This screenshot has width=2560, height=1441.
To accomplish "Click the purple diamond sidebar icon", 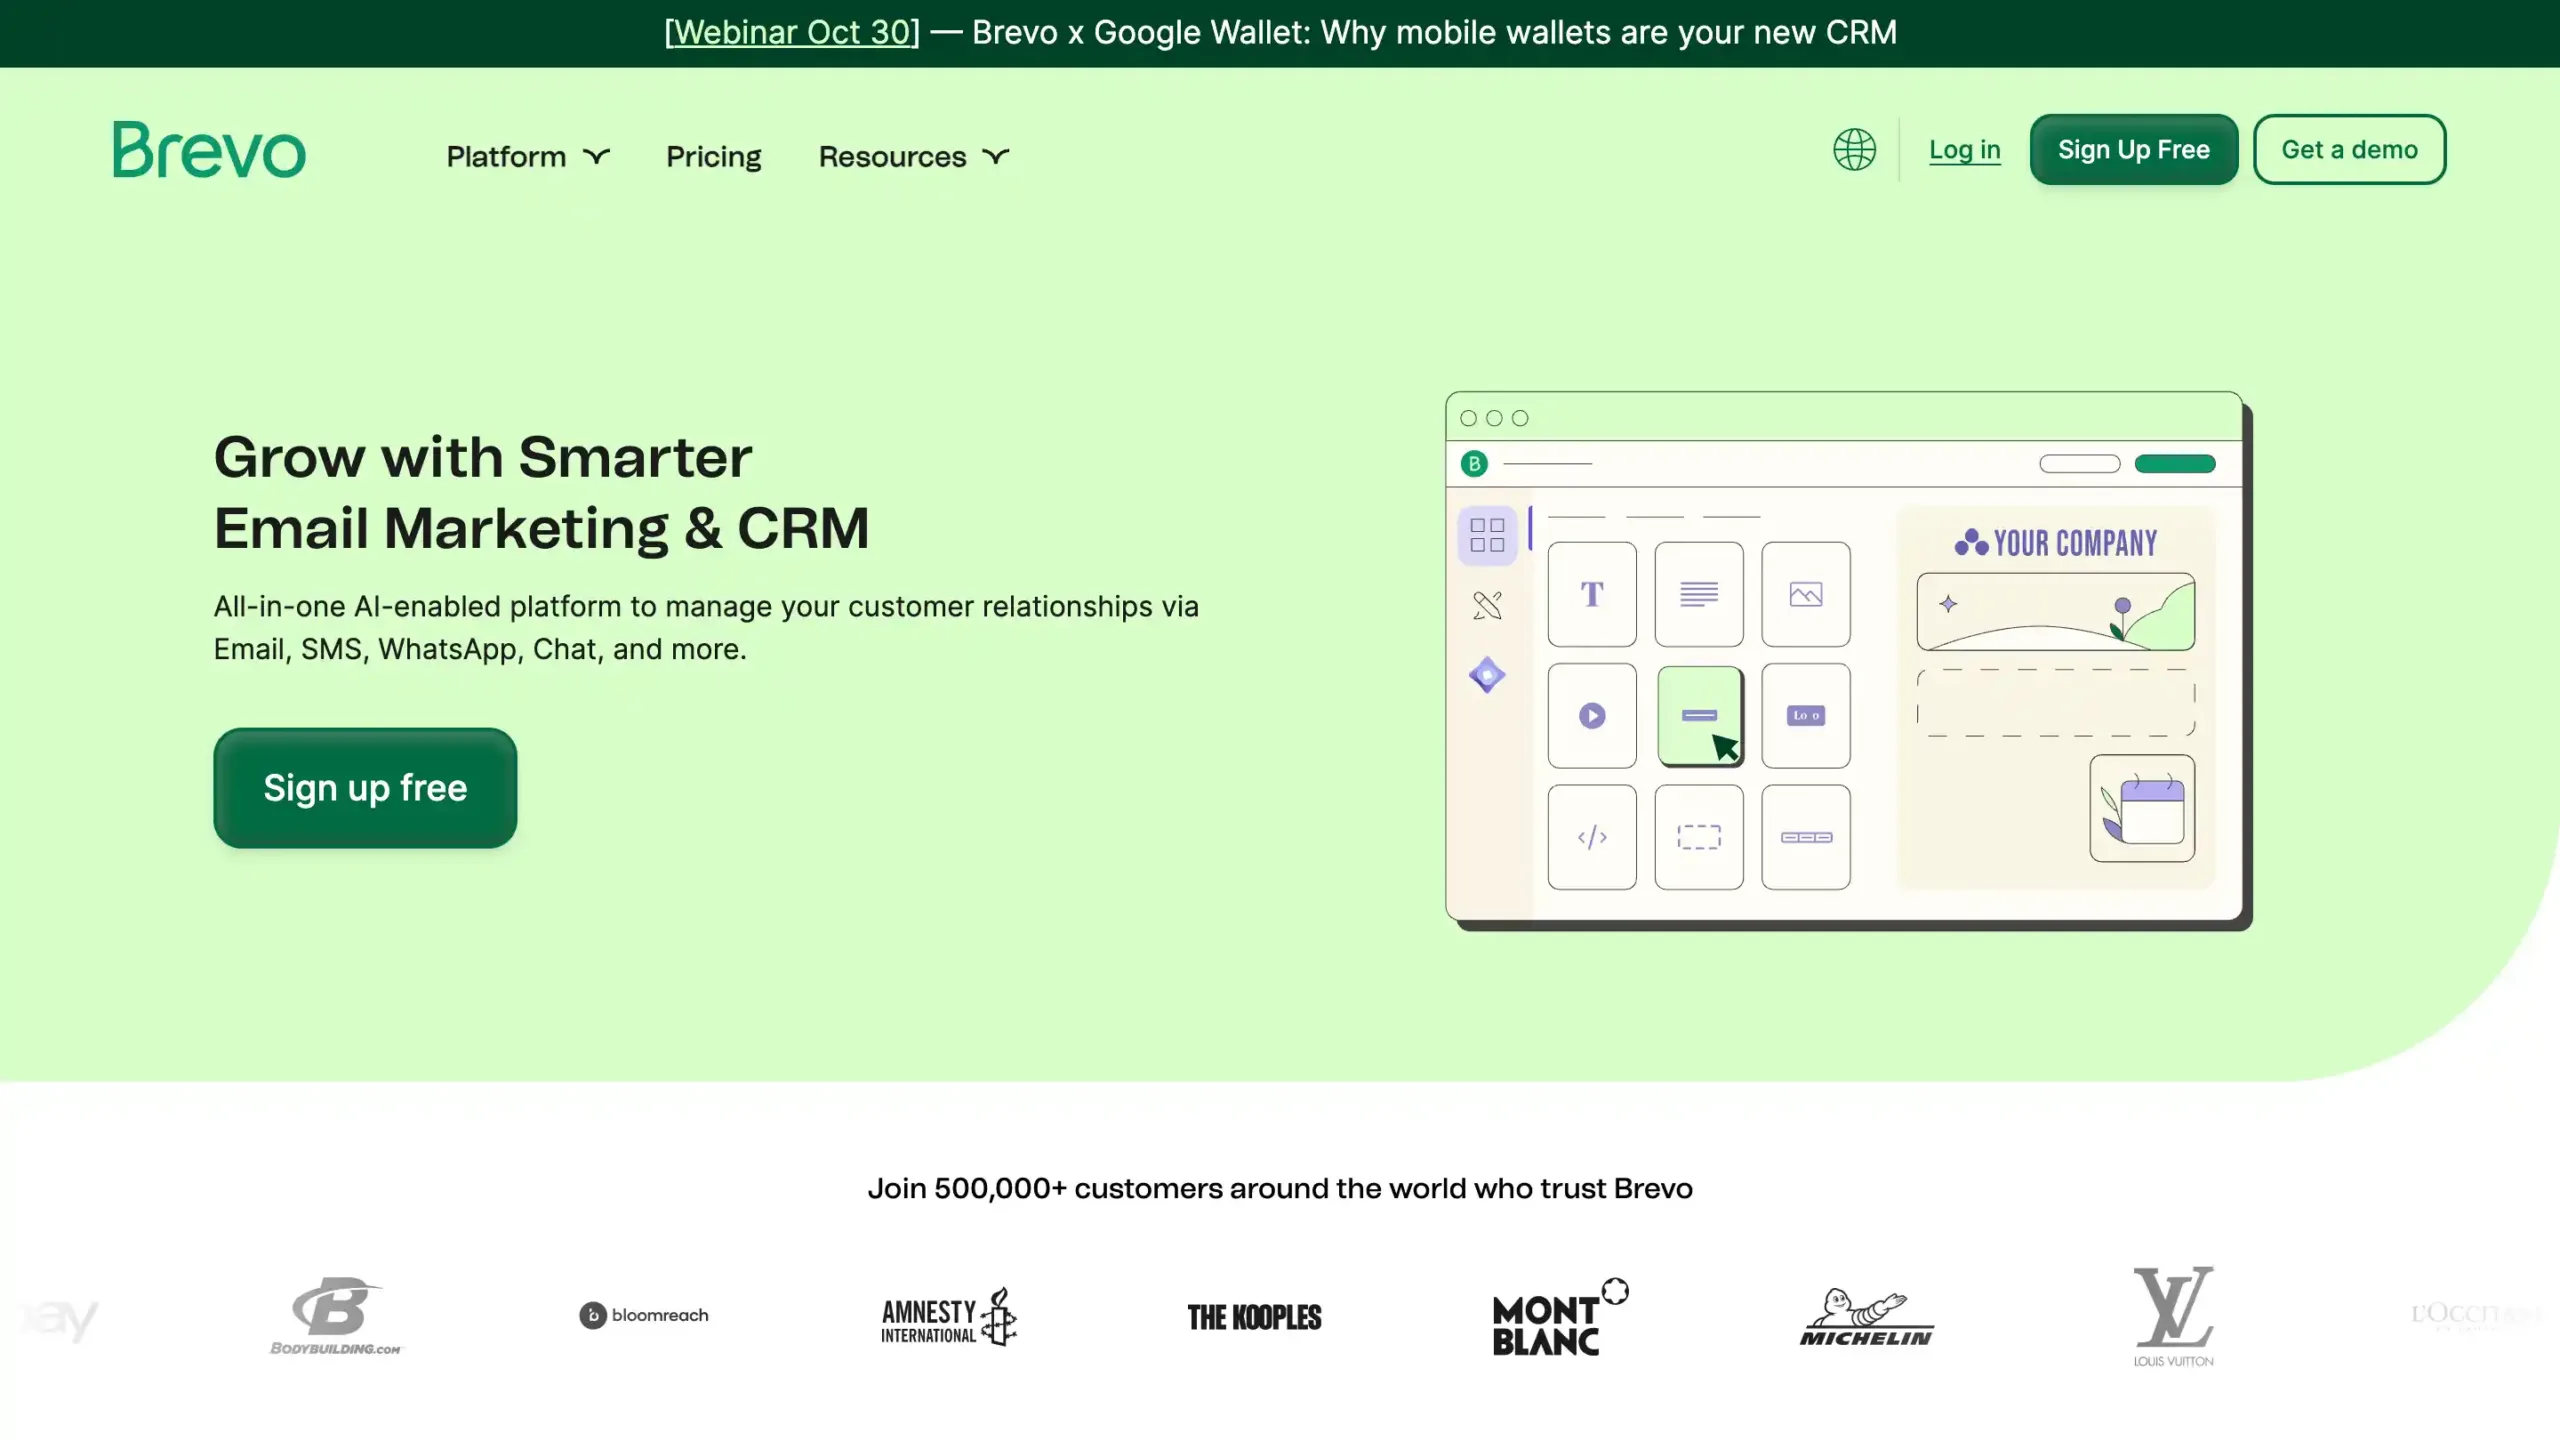I will click(x=1487, y=675).
